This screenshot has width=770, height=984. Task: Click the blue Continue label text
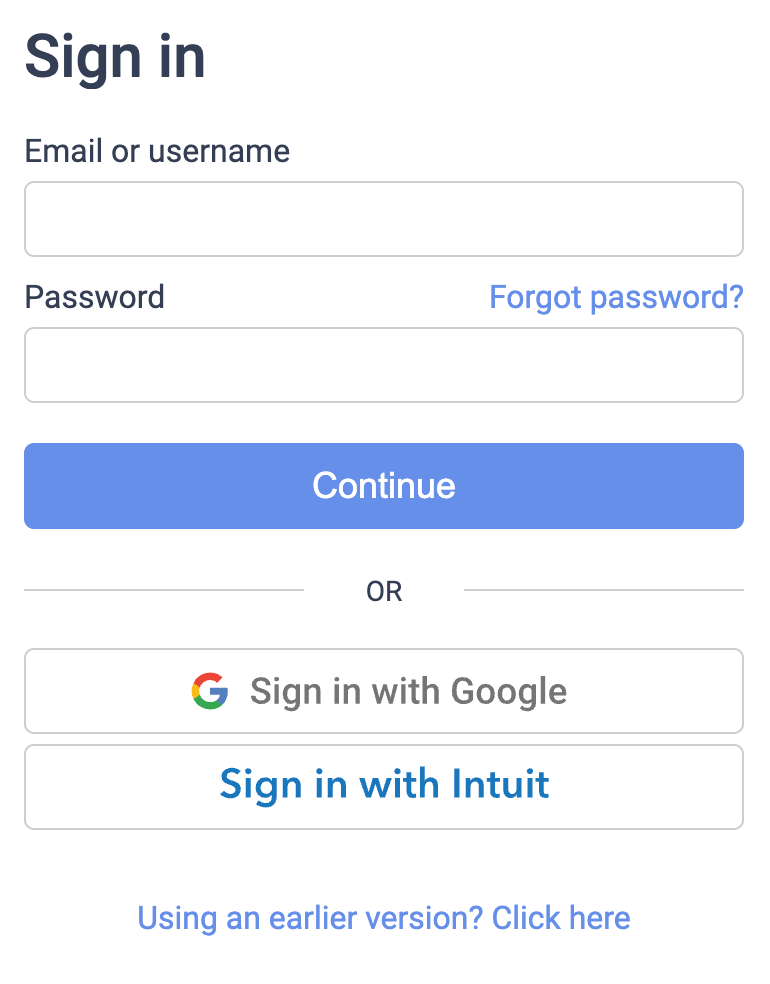click(x=384, y=486)
